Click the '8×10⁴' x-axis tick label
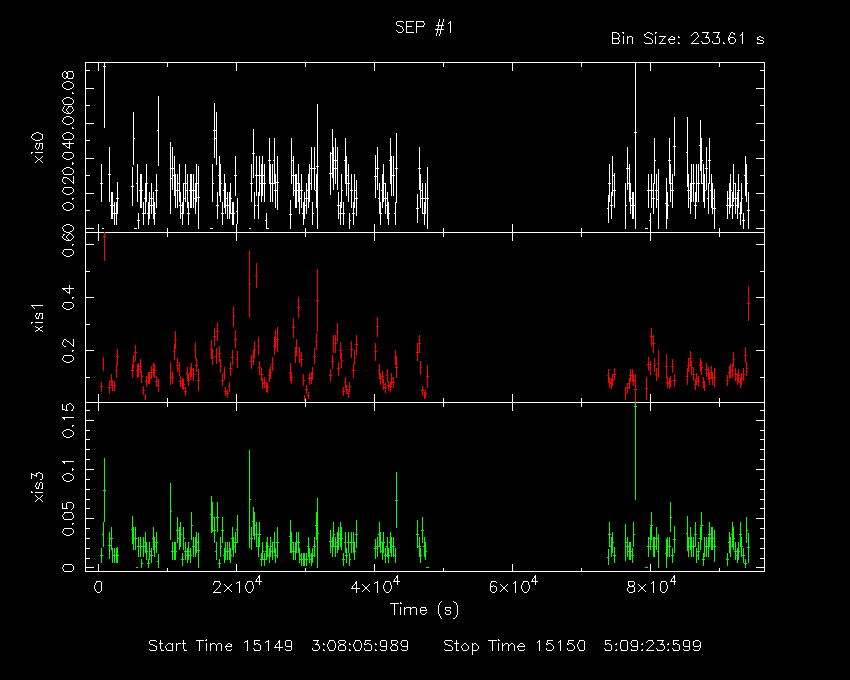This screenshot has width=850, height=680. tap(651, 587)
